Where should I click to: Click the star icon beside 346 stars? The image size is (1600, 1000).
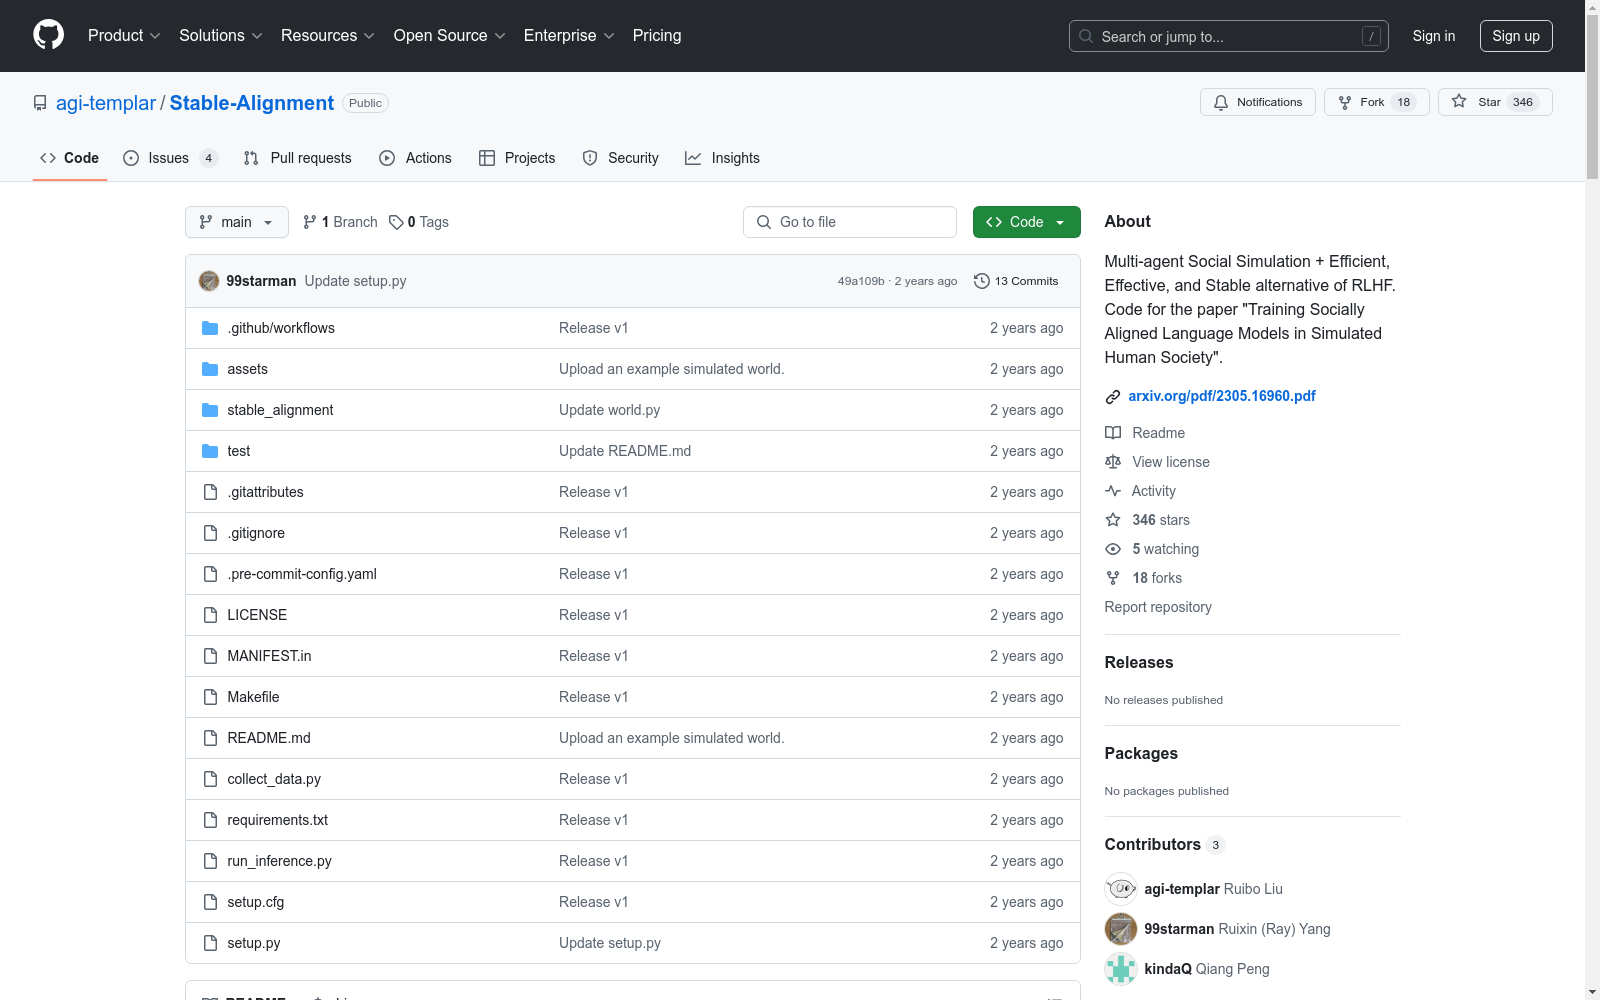click(1113, 520)
